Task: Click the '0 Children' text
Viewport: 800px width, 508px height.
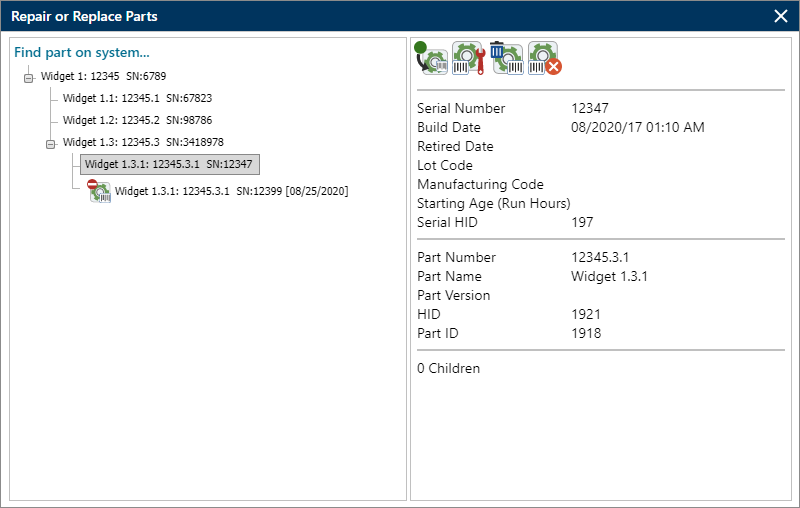Action: pos(448,368)
